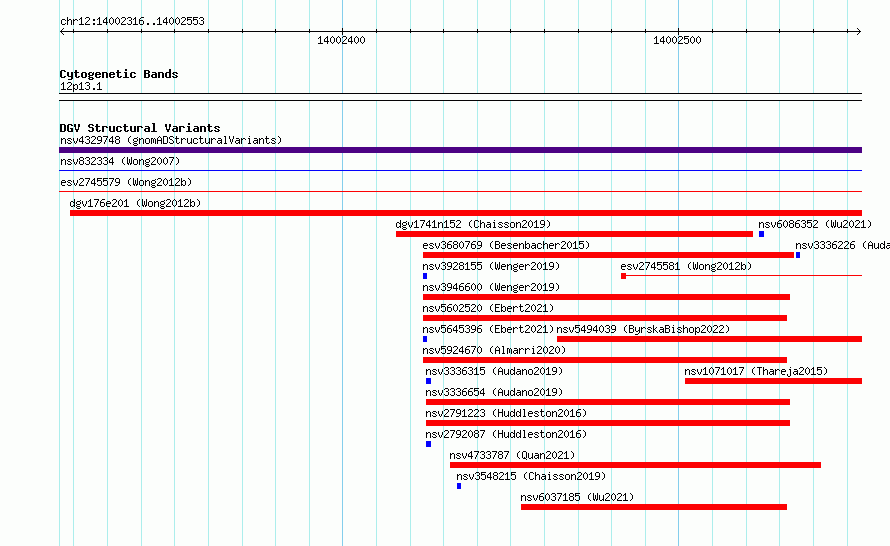Open nsv4733787 (Quan2021) label
The image size is (890, 546).
click(x=512, y=455)
